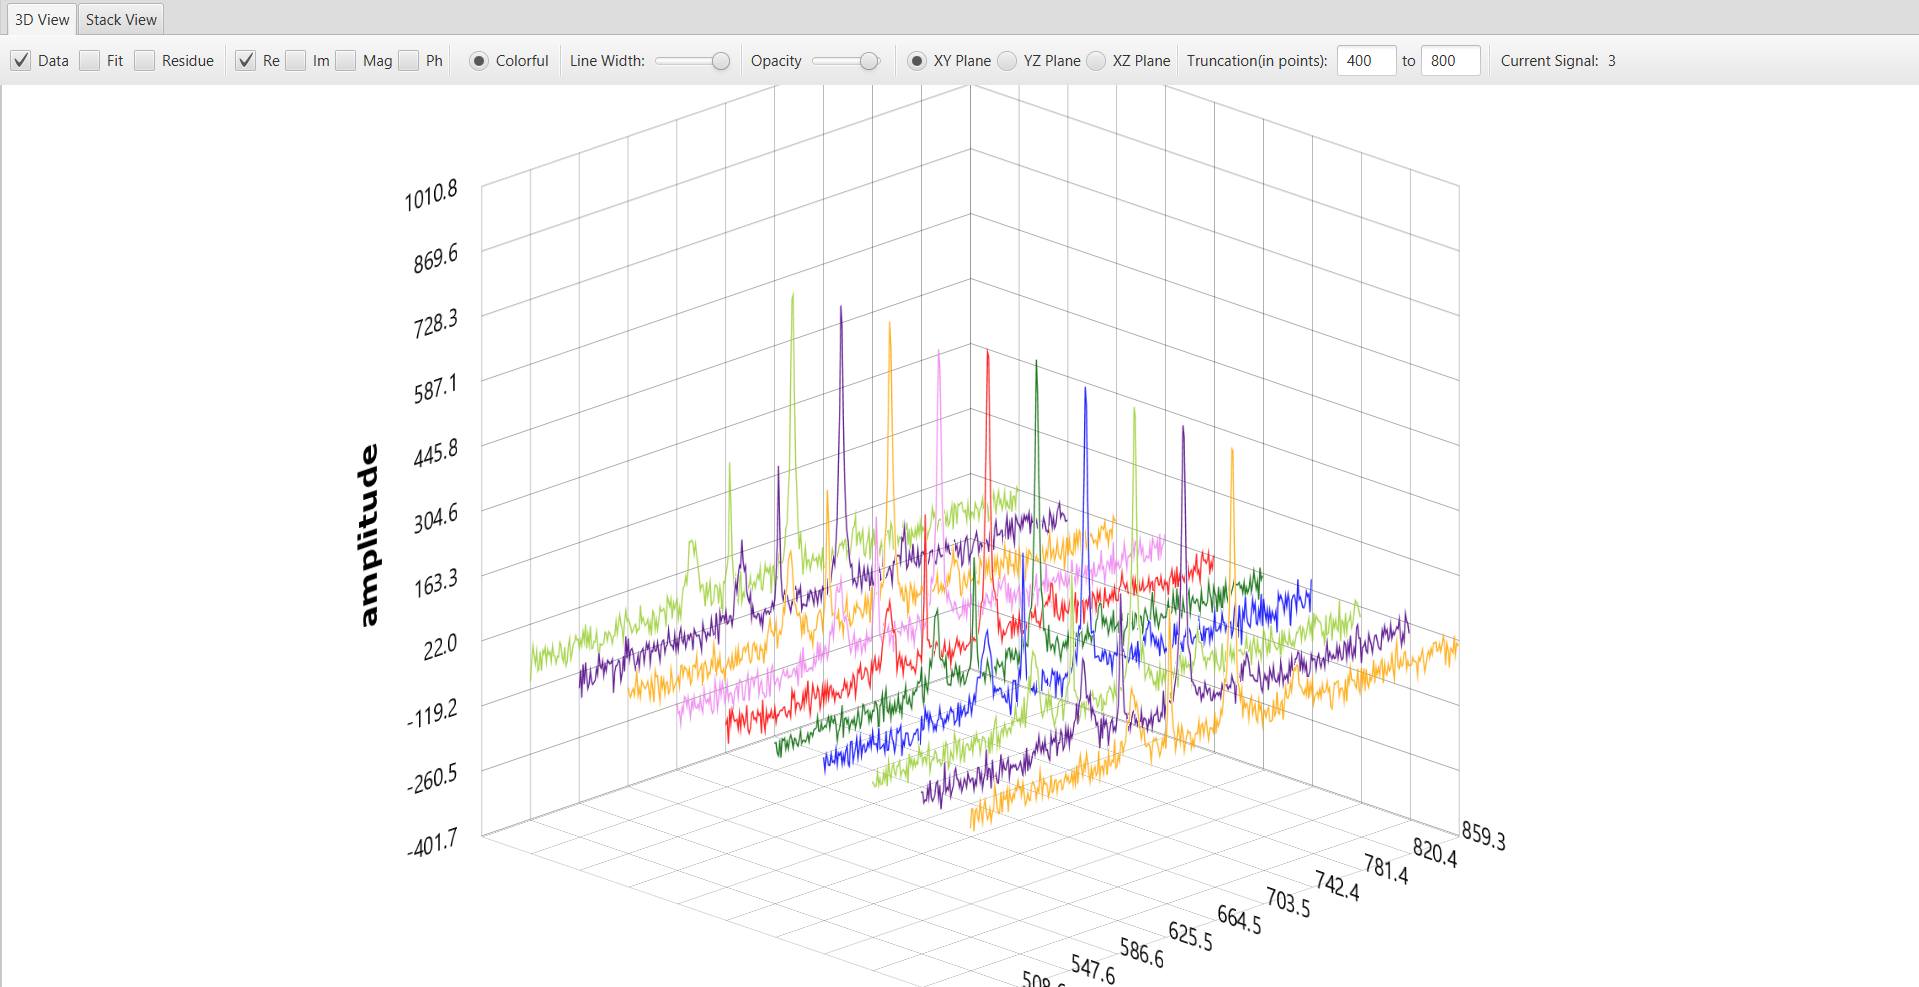
Task: Select the XZ Plane radio button
Action: (1096, 61)
